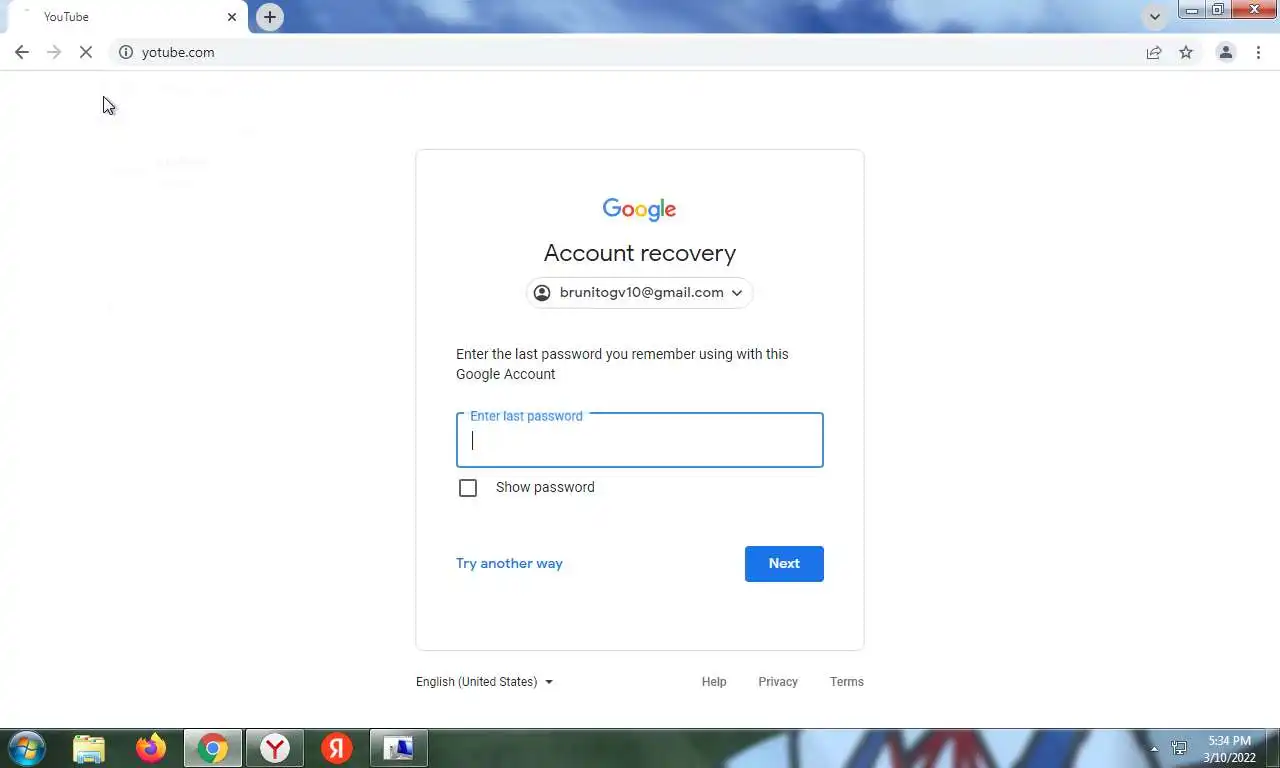Open the Privacy link

click(x=778, y=682)
